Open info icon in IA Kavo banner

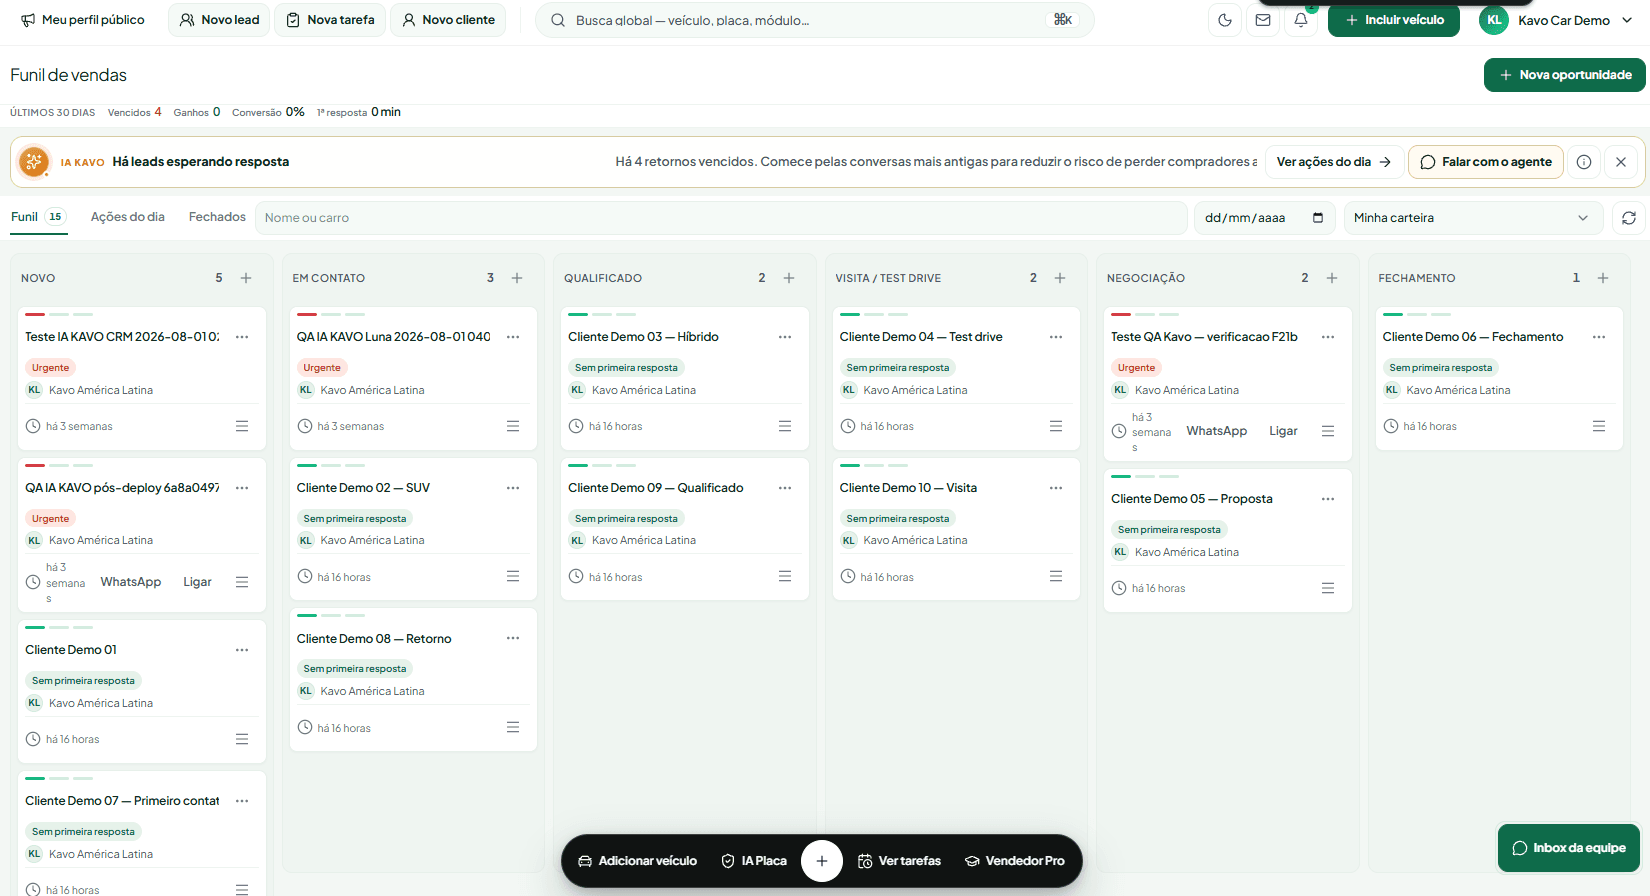tap(1584, 162)
